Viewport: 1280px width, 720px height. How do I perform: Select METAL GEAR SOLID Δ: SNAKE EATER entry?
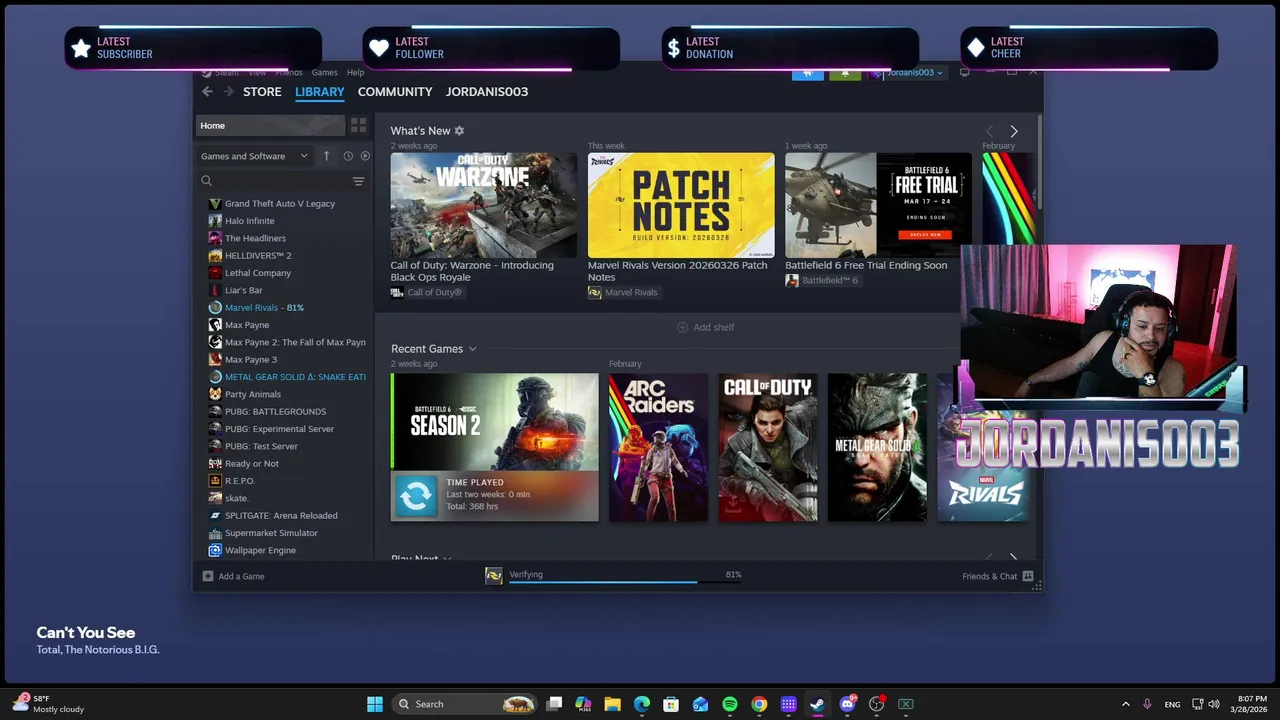pyautogui.click(x=286, y=377)
